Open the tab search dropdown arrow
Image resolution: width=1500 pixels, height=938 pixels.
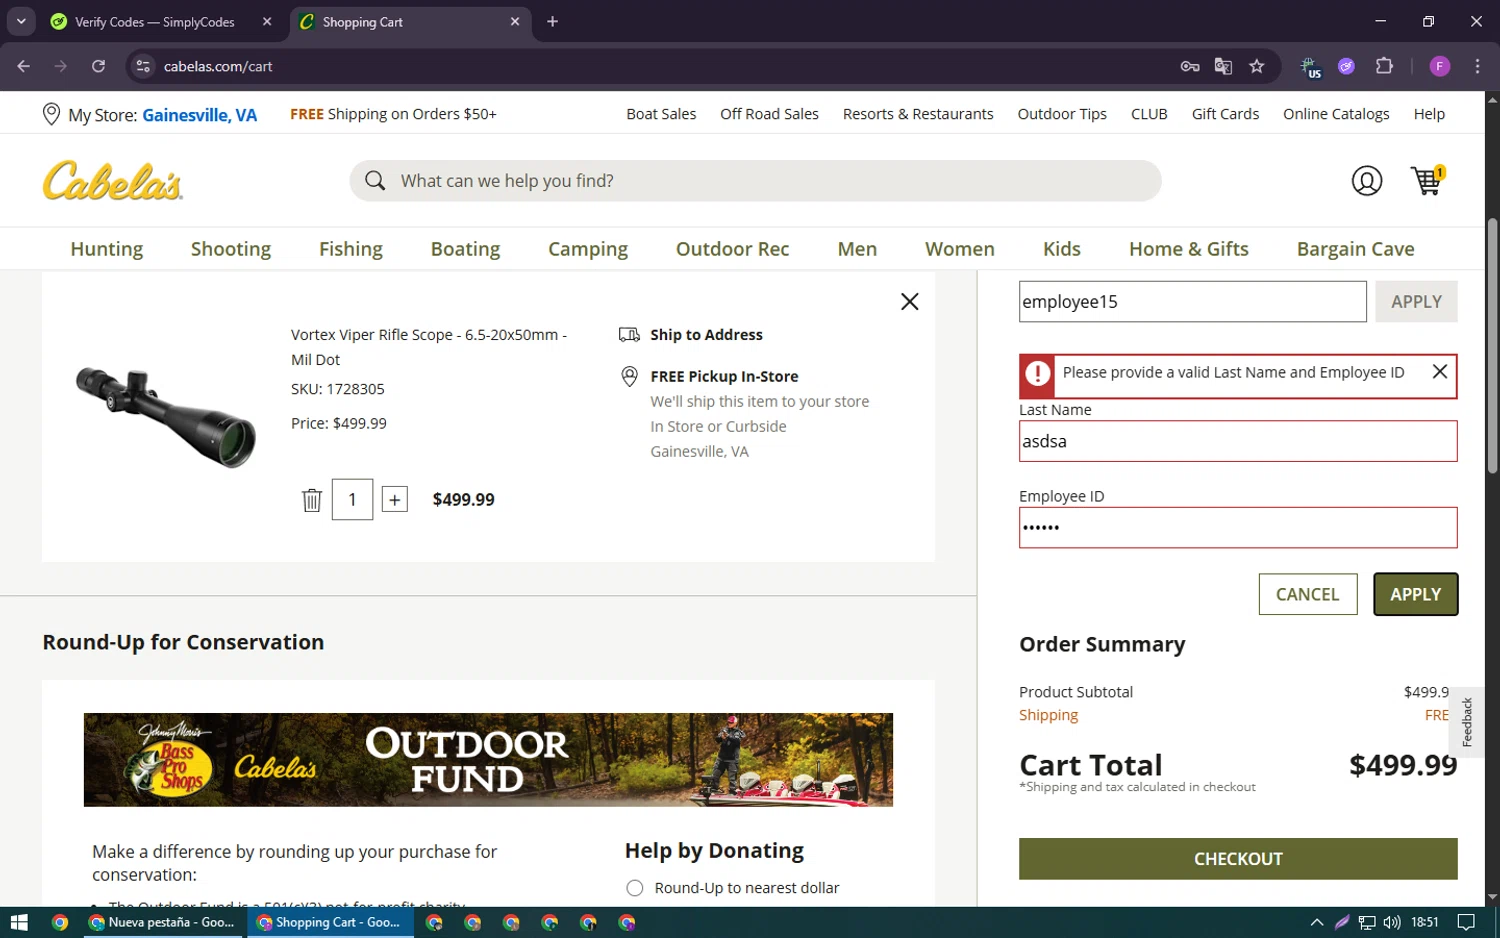(21, 21)
